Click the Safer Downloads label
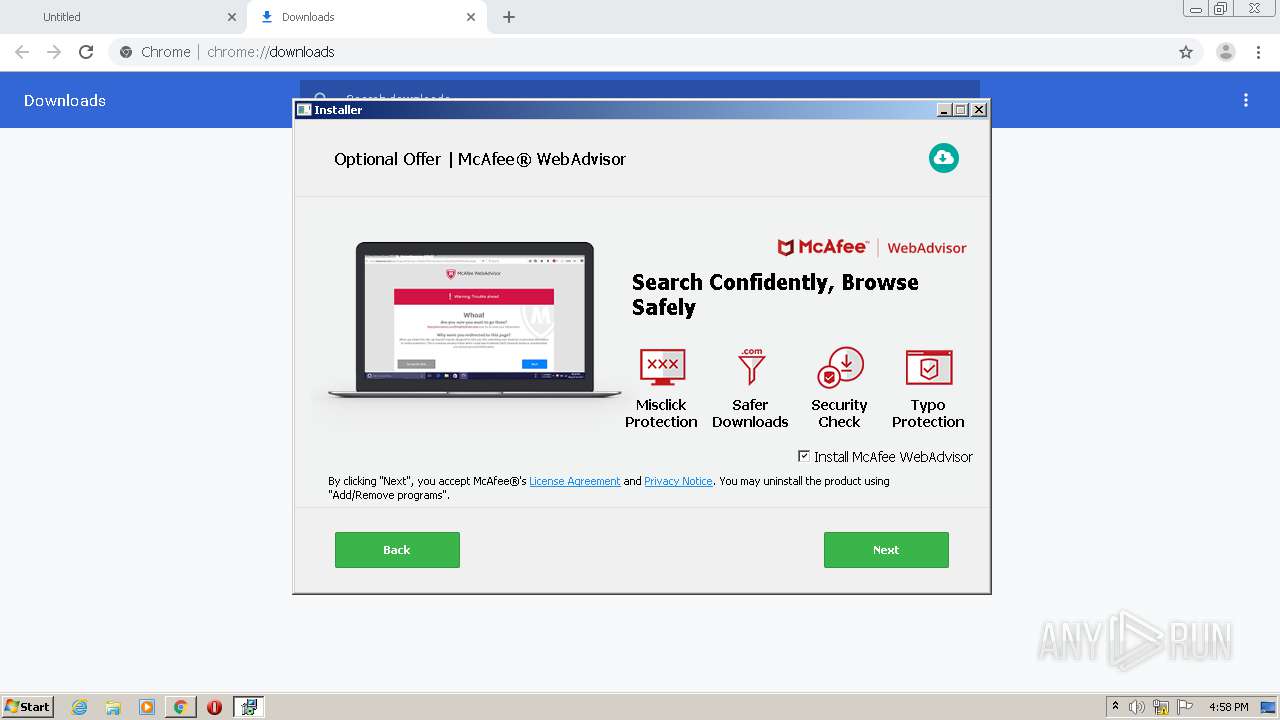This screenshot has height=720, width=1280. (x=750, y=413)
